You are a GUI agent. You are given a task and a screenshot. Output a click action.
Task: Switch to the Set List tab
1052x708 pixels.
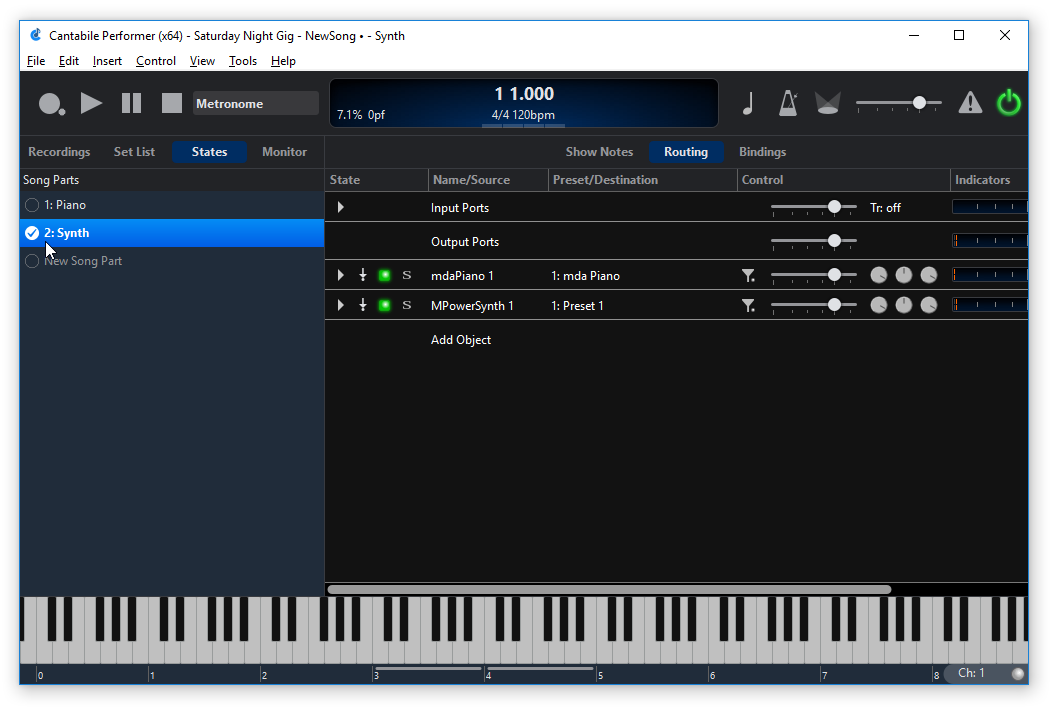click(134, 152)
